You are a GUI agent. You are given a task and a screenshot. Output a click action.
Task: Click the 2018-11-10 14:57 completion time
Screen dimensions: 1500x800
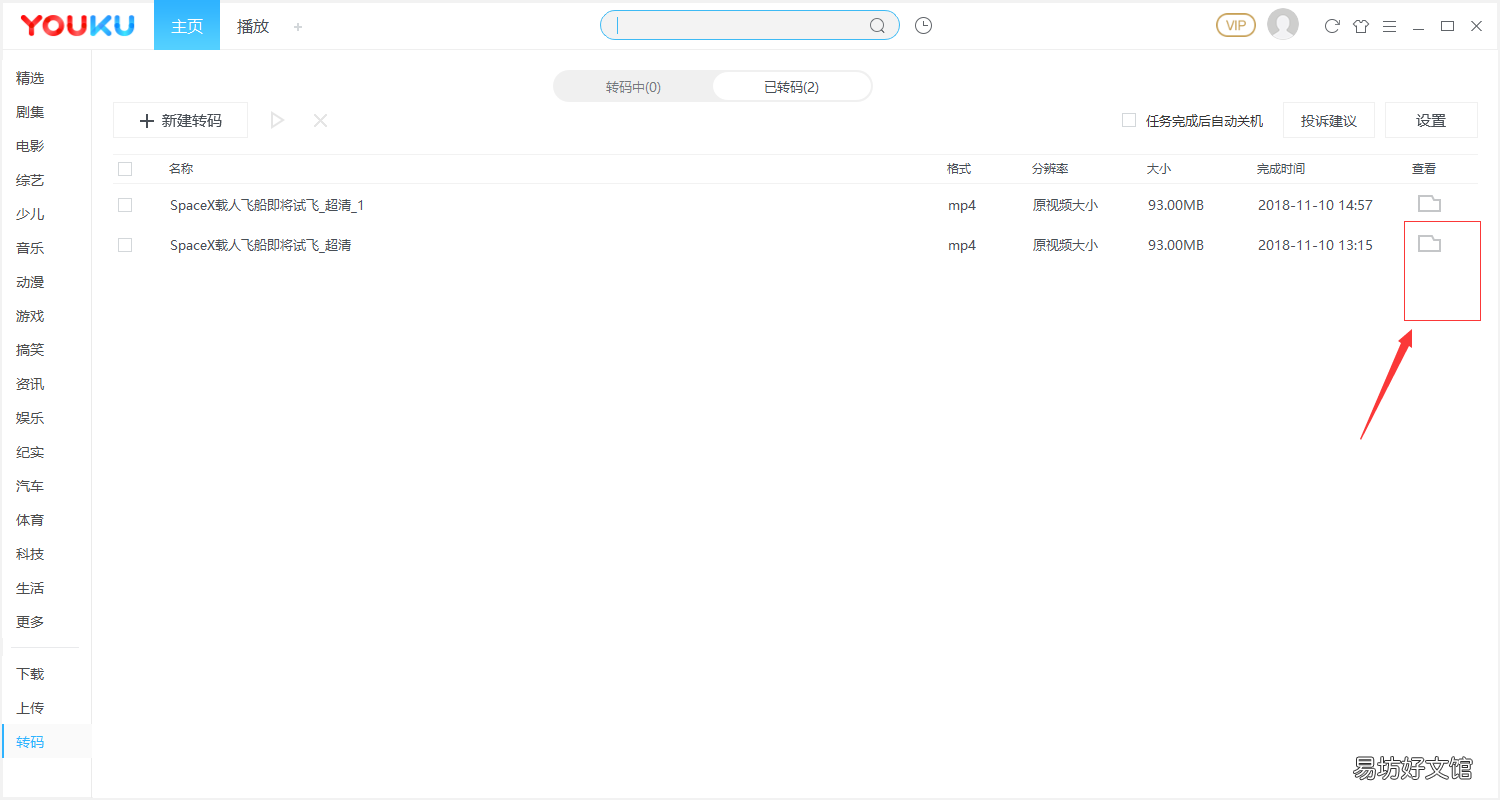(x=1315, y=205)
